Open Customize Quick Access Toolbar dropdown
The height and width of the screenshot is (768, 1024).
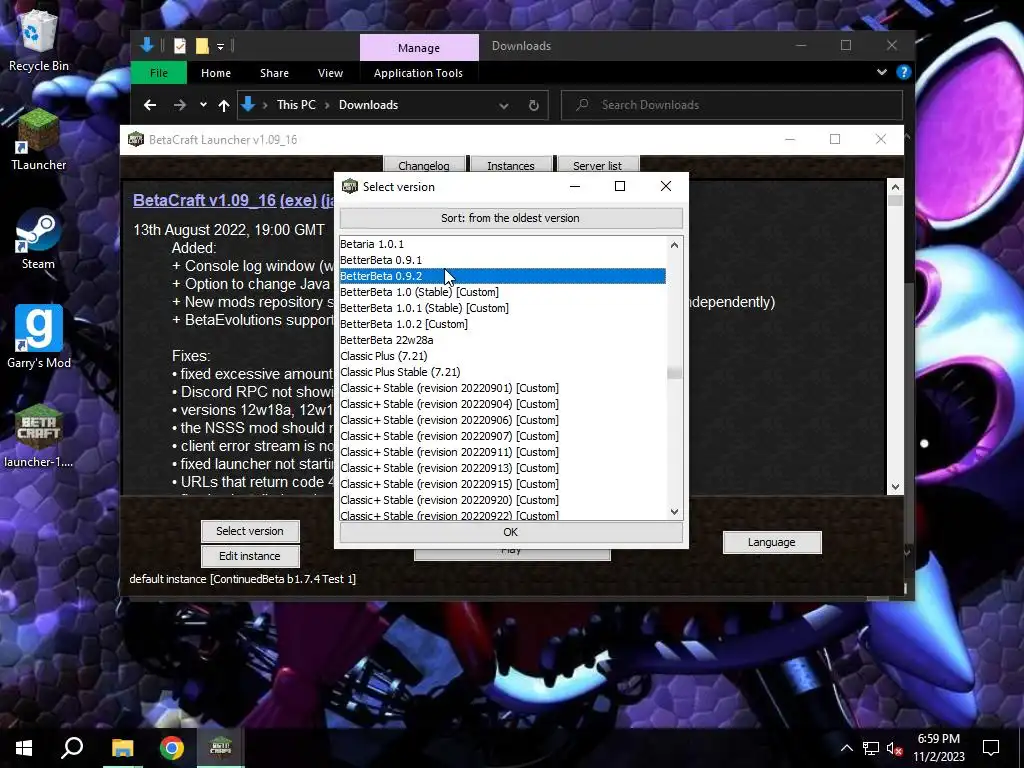click(221, 46)
